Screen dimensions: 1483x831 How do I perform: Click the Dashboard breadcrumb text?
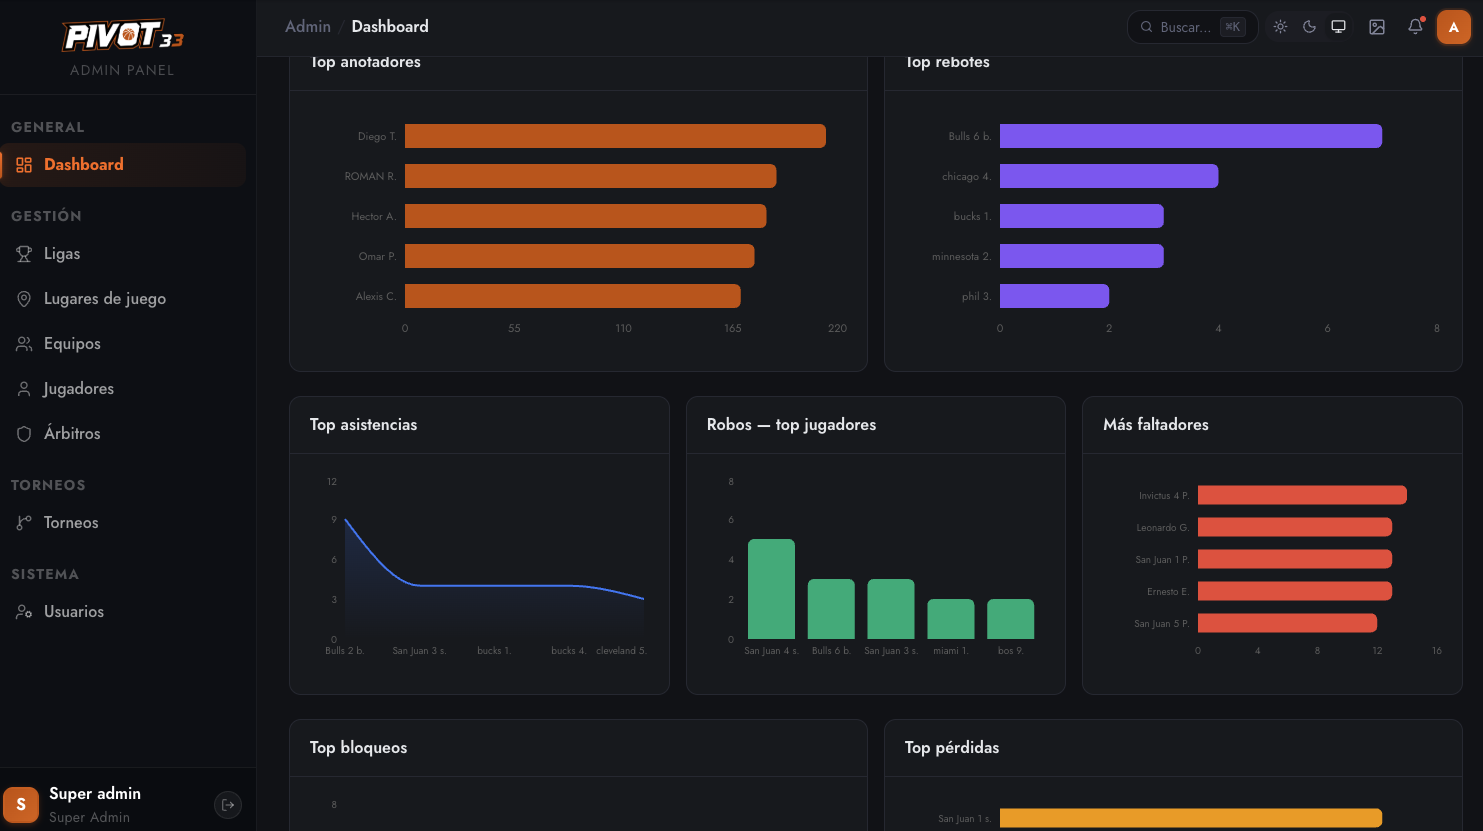tap(390, 27)
